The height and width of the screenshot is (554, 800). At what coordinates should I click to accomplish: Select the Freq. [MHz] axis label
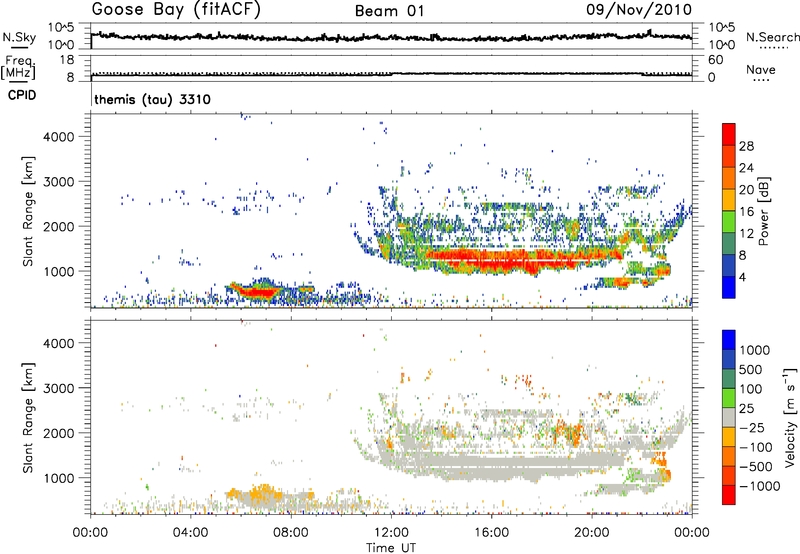tap(18, 67)
